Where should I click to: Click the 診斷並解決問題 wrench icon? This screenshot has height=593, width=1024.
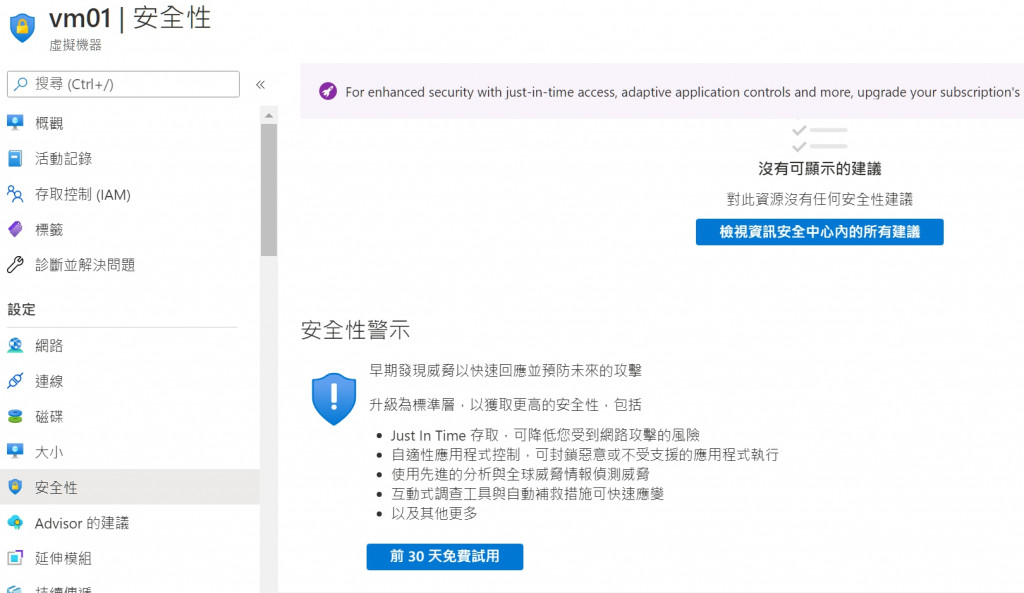coord(15,264)
